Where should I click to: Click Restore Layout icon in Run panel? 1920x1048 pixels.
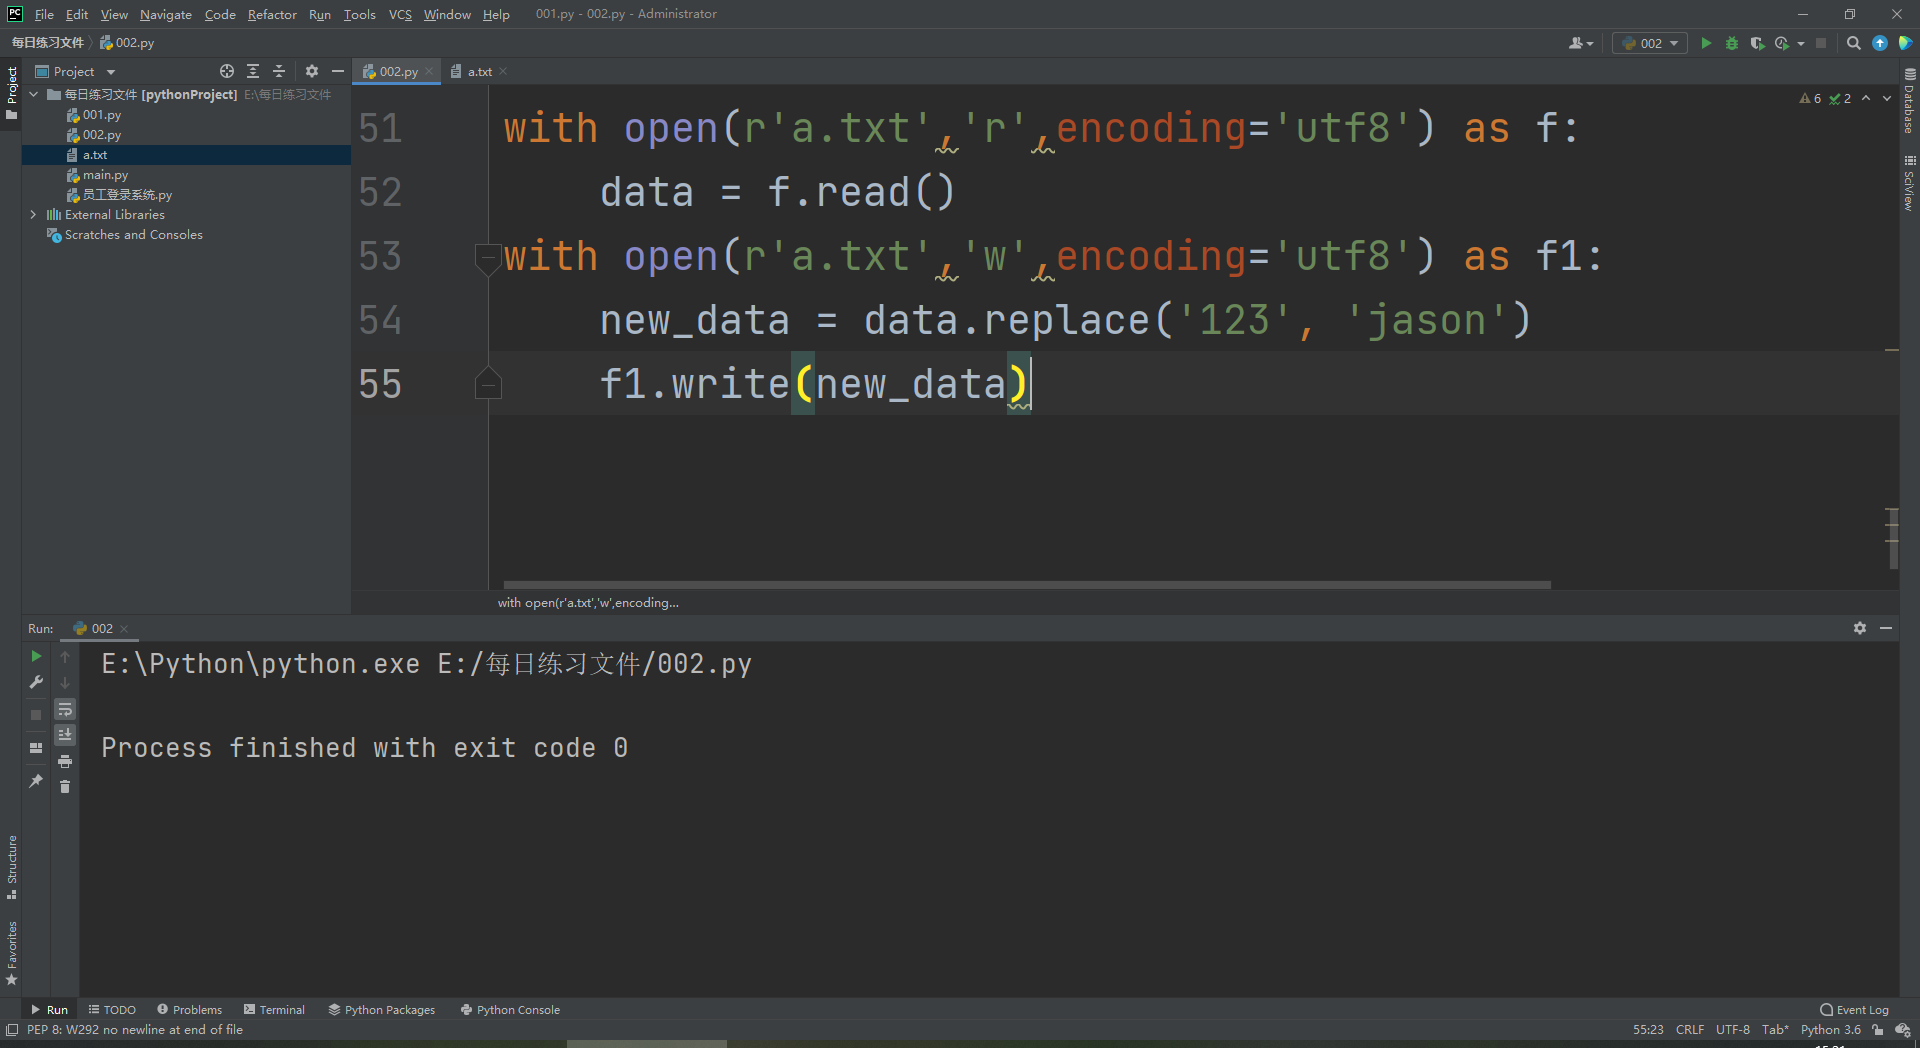click(36, 748)
